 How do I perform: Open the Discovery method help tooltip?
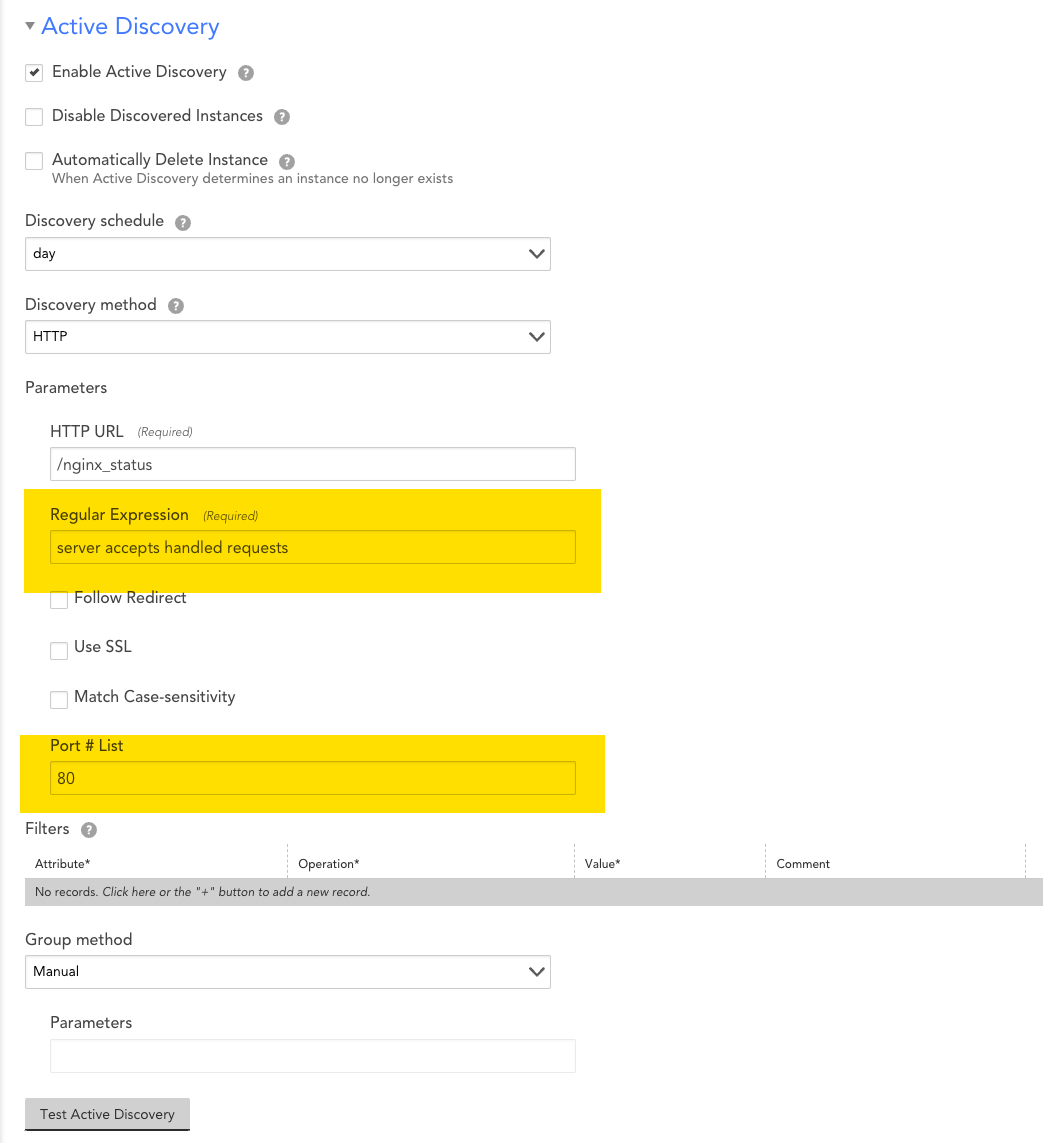[176, 306]
